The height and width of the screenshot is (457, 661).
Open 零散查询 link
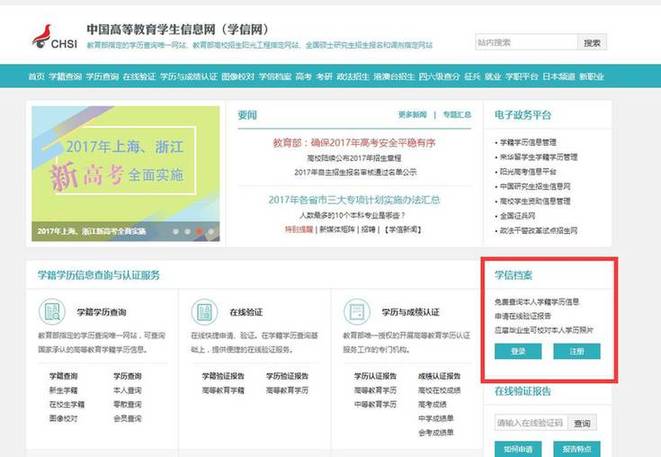[127, 404]
